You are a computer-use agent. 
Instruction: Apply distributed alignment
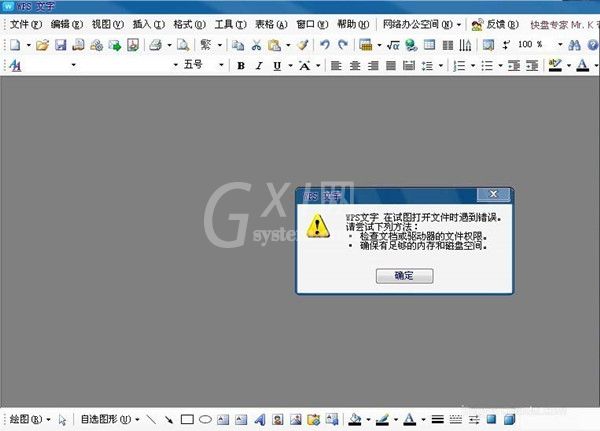pyautogui.click(x=409, y=66)
